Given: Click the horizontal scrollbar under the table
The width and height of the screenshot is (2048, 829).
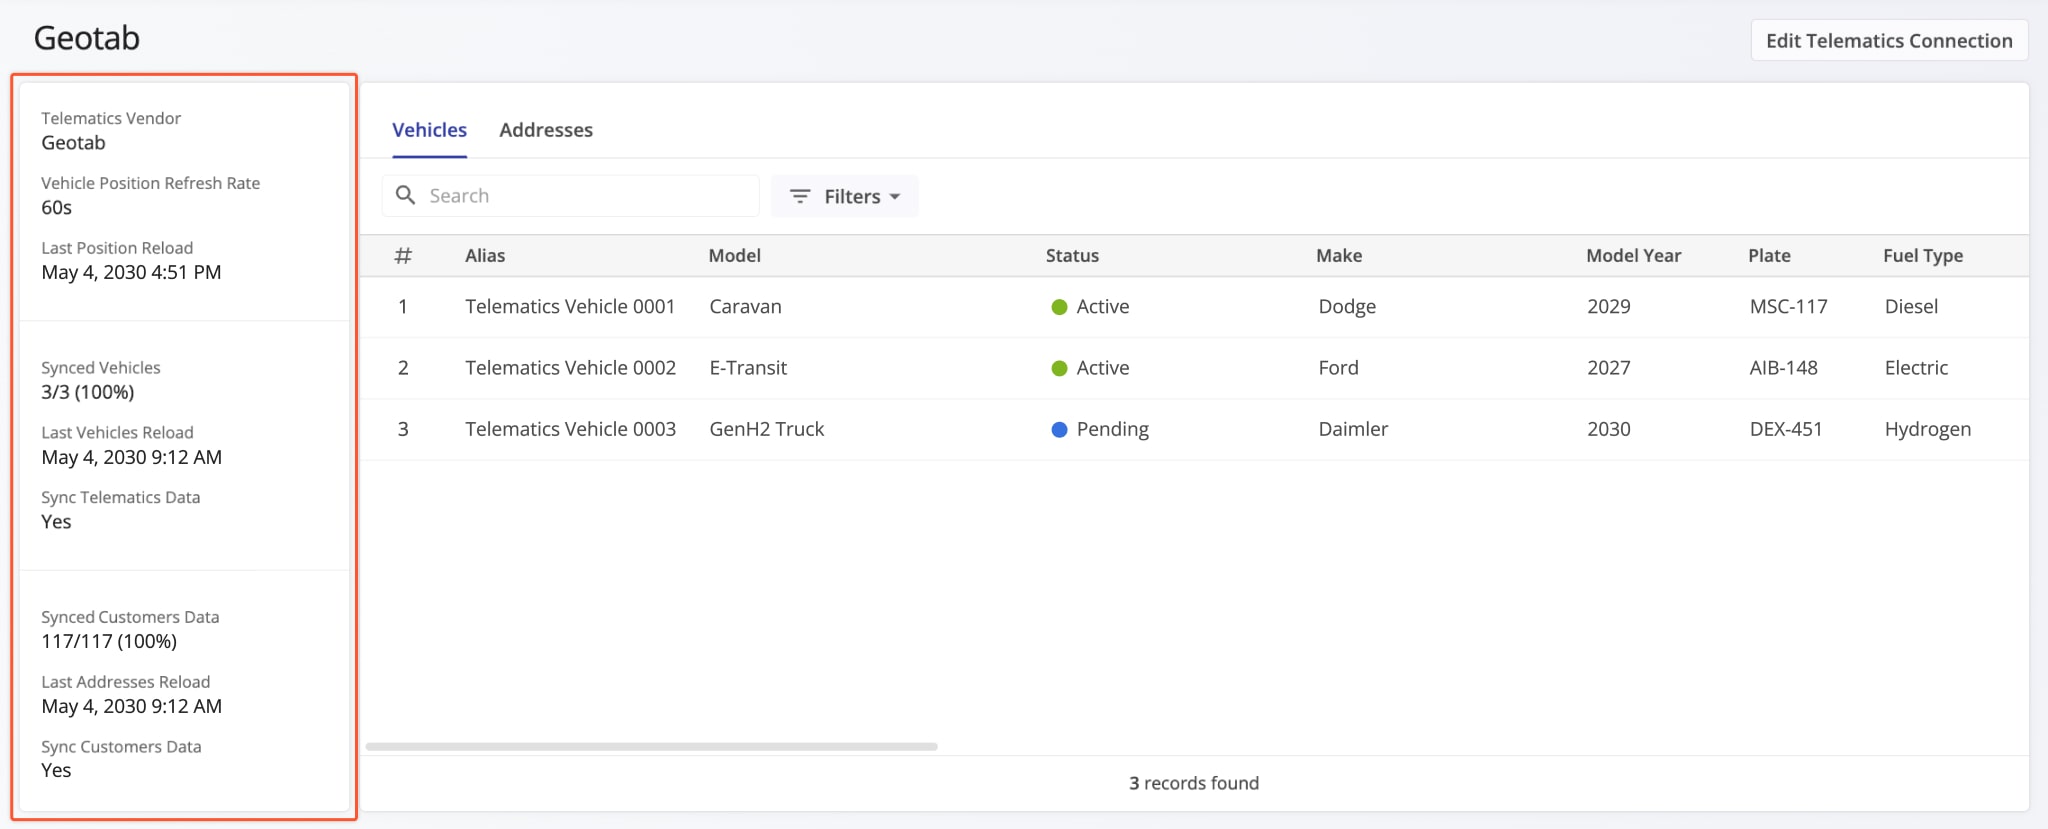Looking at the screenshot, I should coord(651,746).
